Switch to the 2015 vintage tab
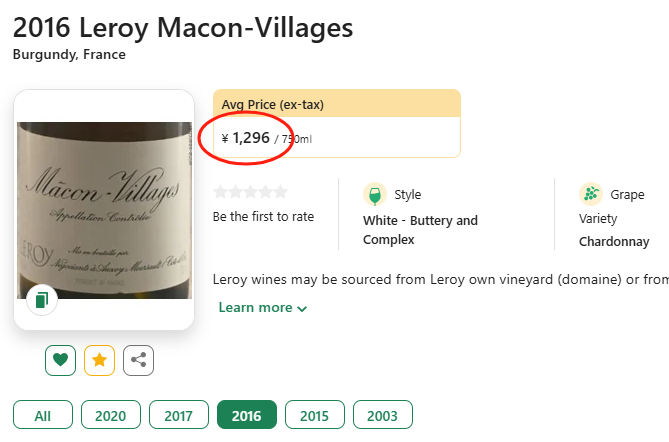The height and width of the screenshot is (442, 669). 314,415
